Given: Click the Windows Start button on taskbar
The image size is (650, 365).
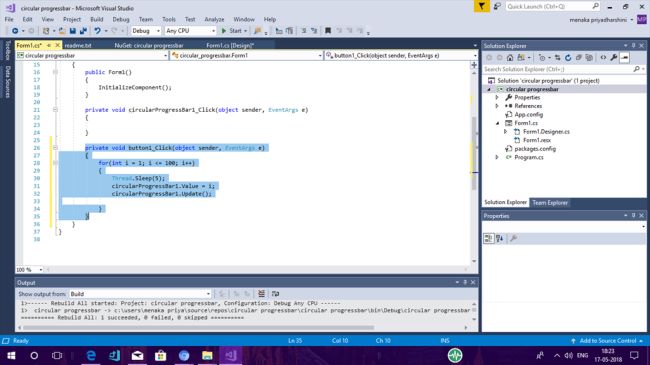Looking at the screenshot, I should (11, 355).
